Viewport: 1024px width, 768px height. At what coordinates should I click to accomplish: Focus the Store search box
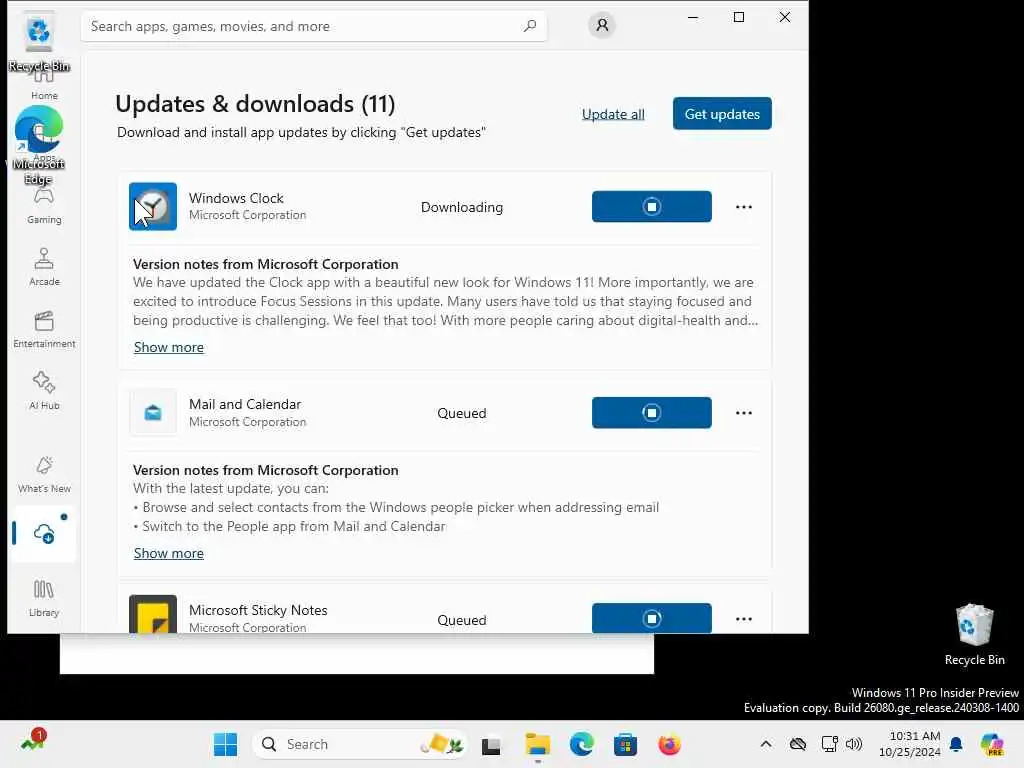pyautogui.click(x=313, y=26)
